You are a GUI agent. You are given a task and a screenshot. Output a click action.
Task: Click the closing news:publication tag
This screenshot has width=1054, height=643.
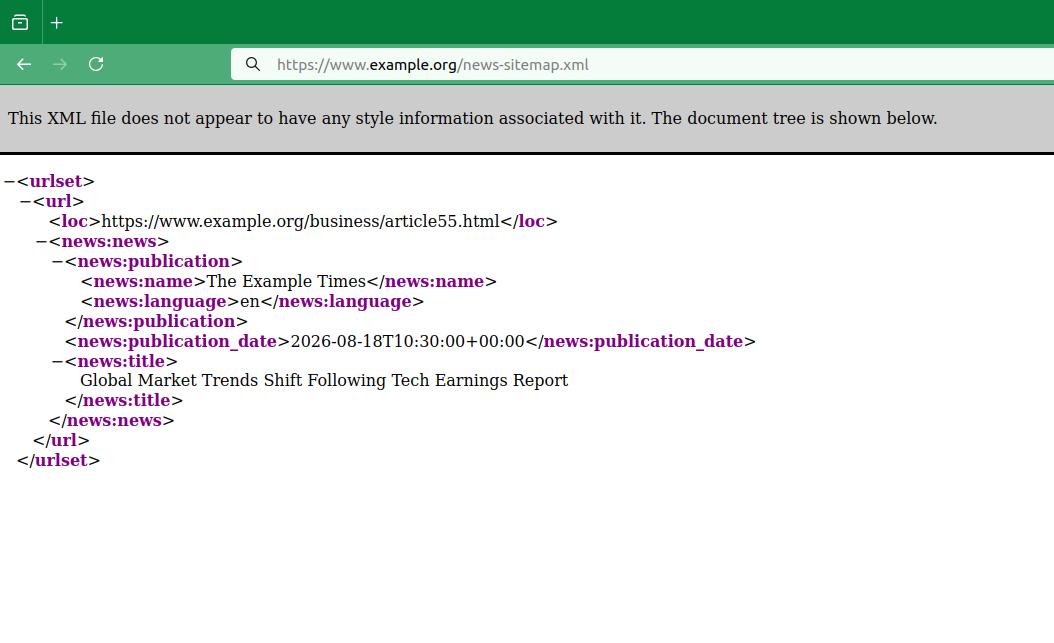click(x=157, y=322)
